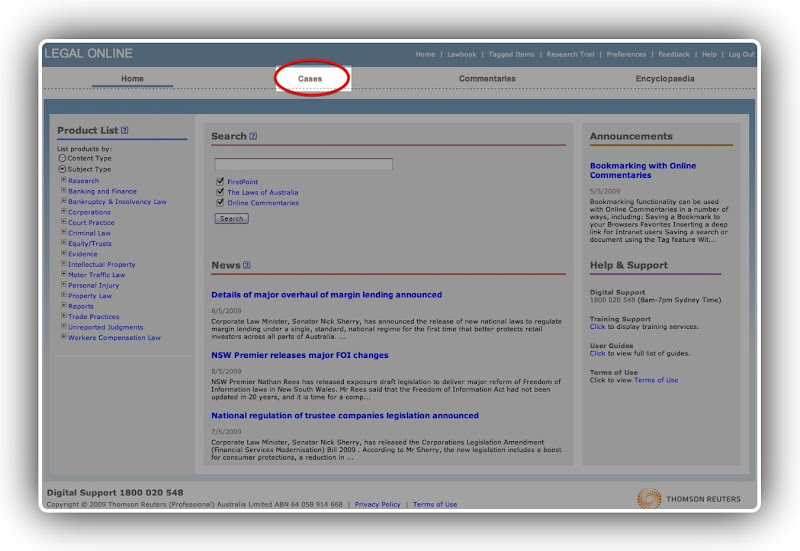800x551 pixels.
Task: Expand the Court Practice node
Action: tap(64, 222)
